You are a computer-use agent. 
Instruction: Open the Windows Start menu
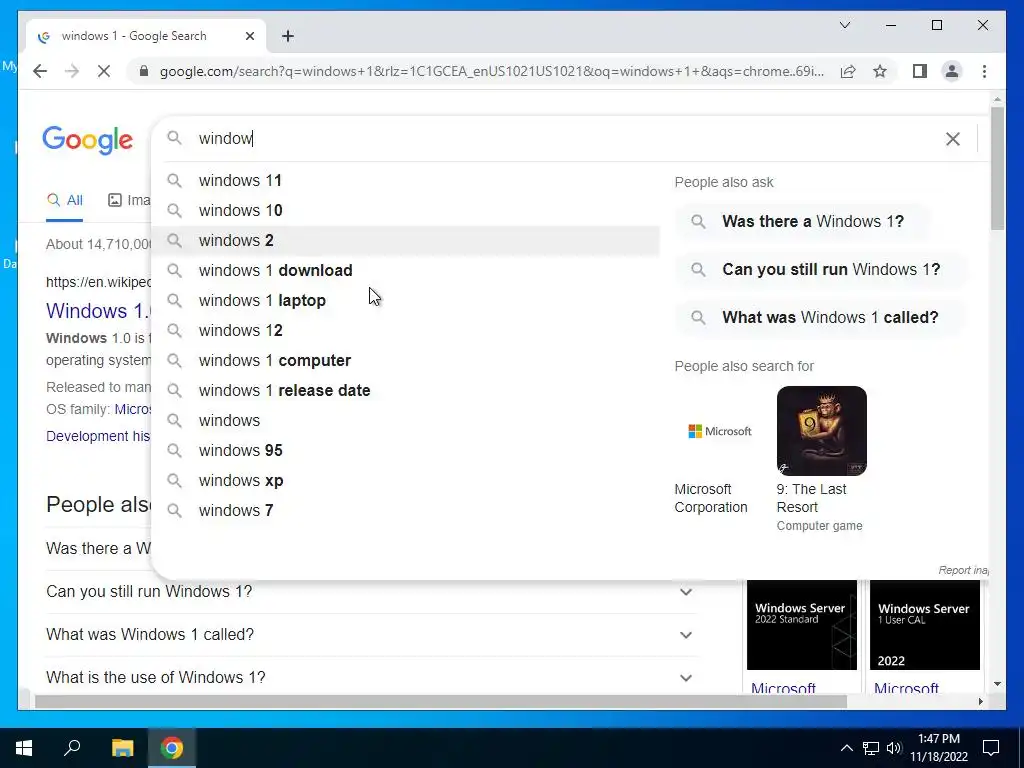(24, 748)
